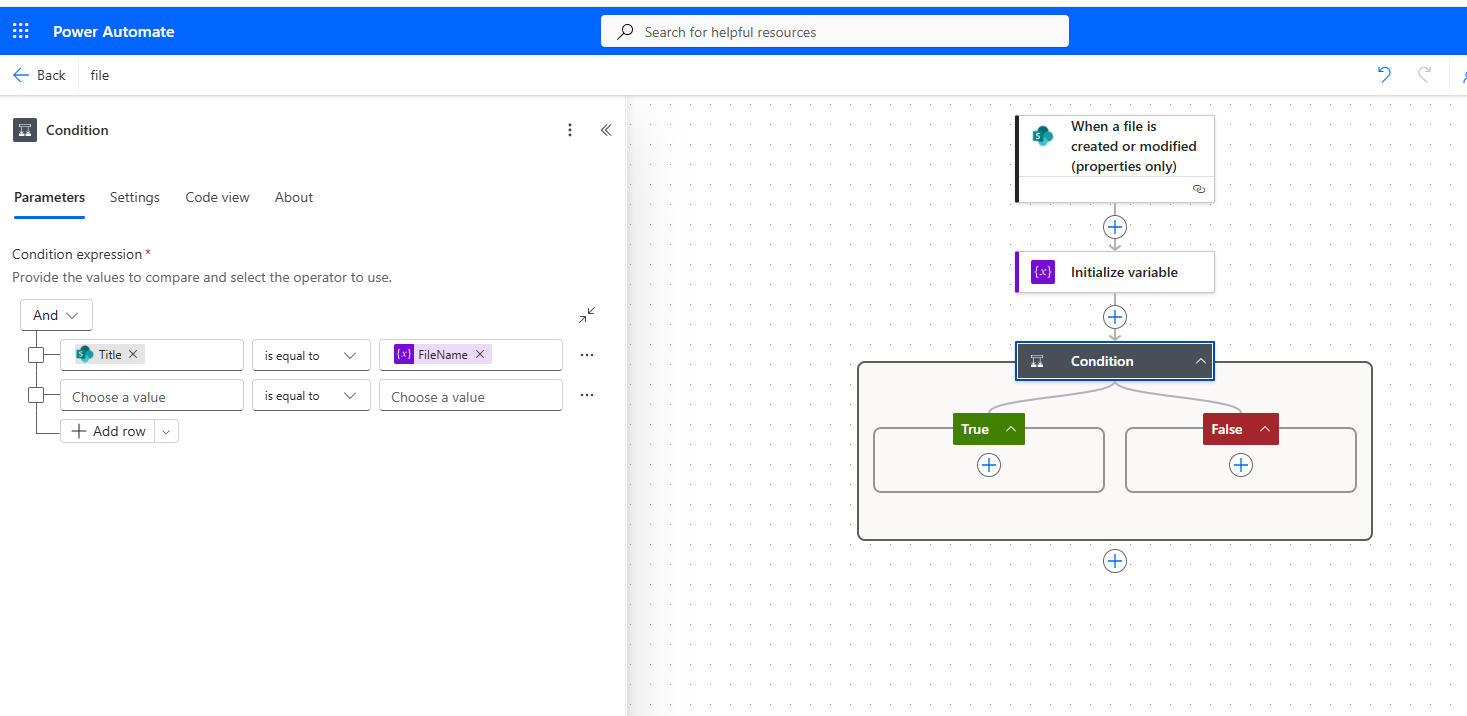Insert action inside the True branch
This screenshot has width=1467, height=716.
pyautogui.click(x=989, y=465)
